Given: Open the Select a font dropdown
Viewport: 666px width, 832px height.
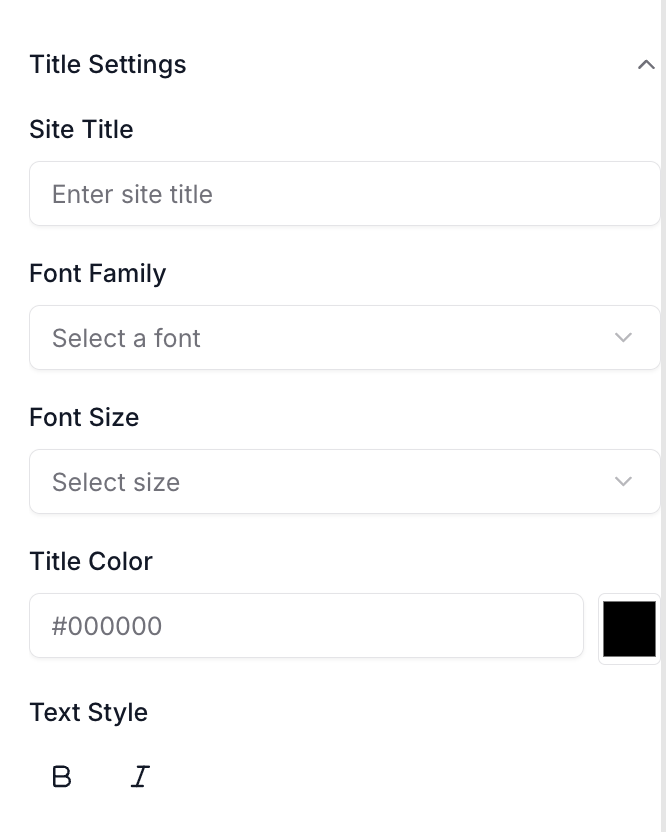Looking at the screenshot, I should (x=344, y=337).
